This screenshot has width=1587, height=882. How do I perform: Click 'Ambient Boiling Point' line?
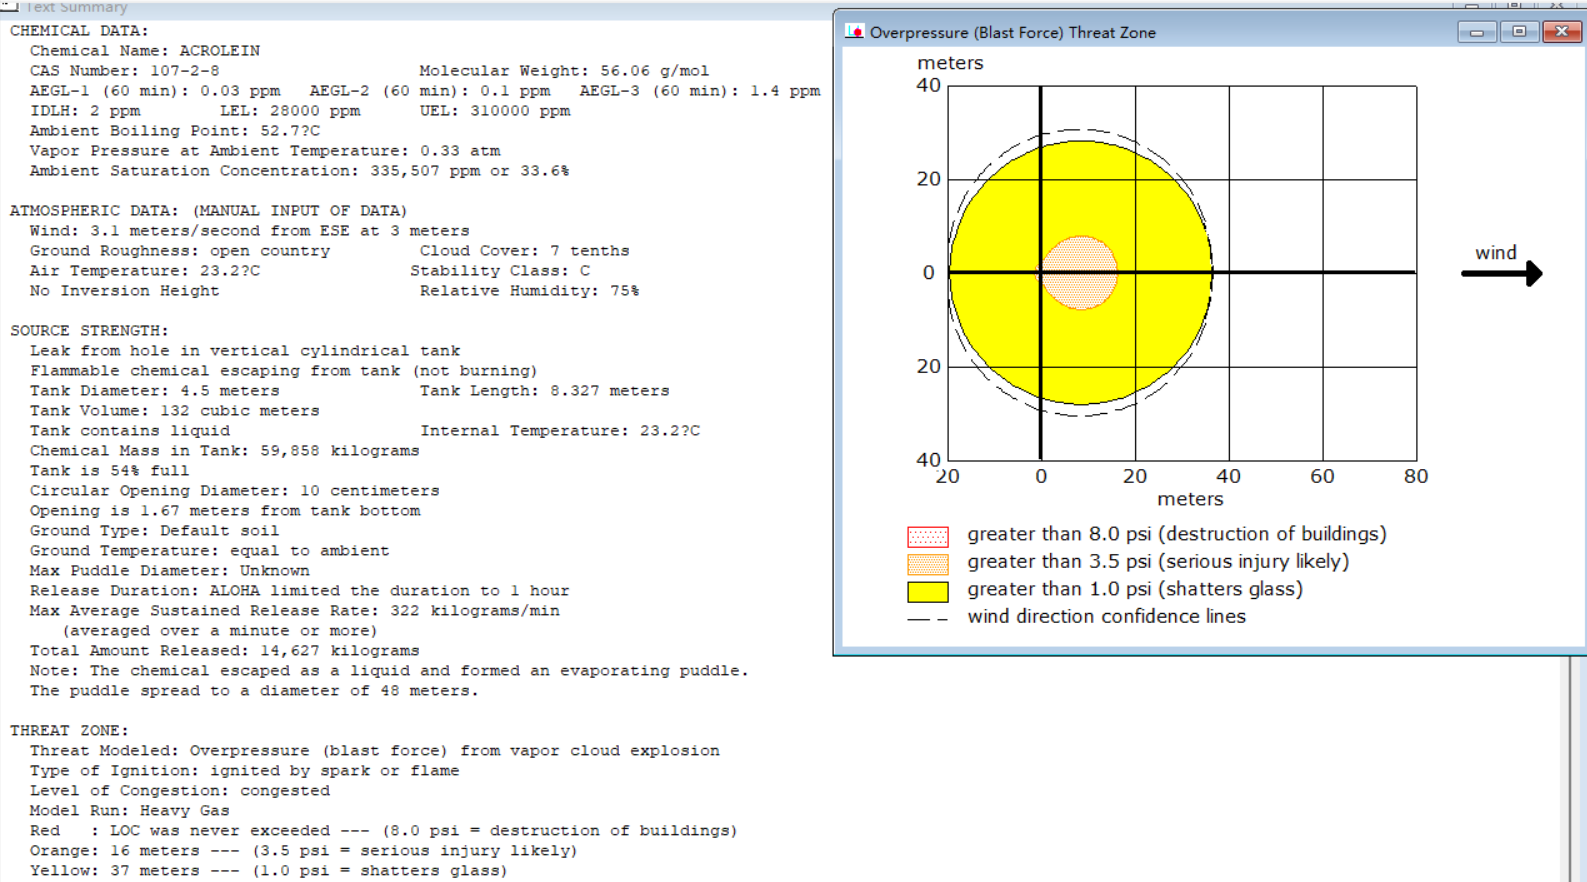pyautogui.click(x=175, y=130)
